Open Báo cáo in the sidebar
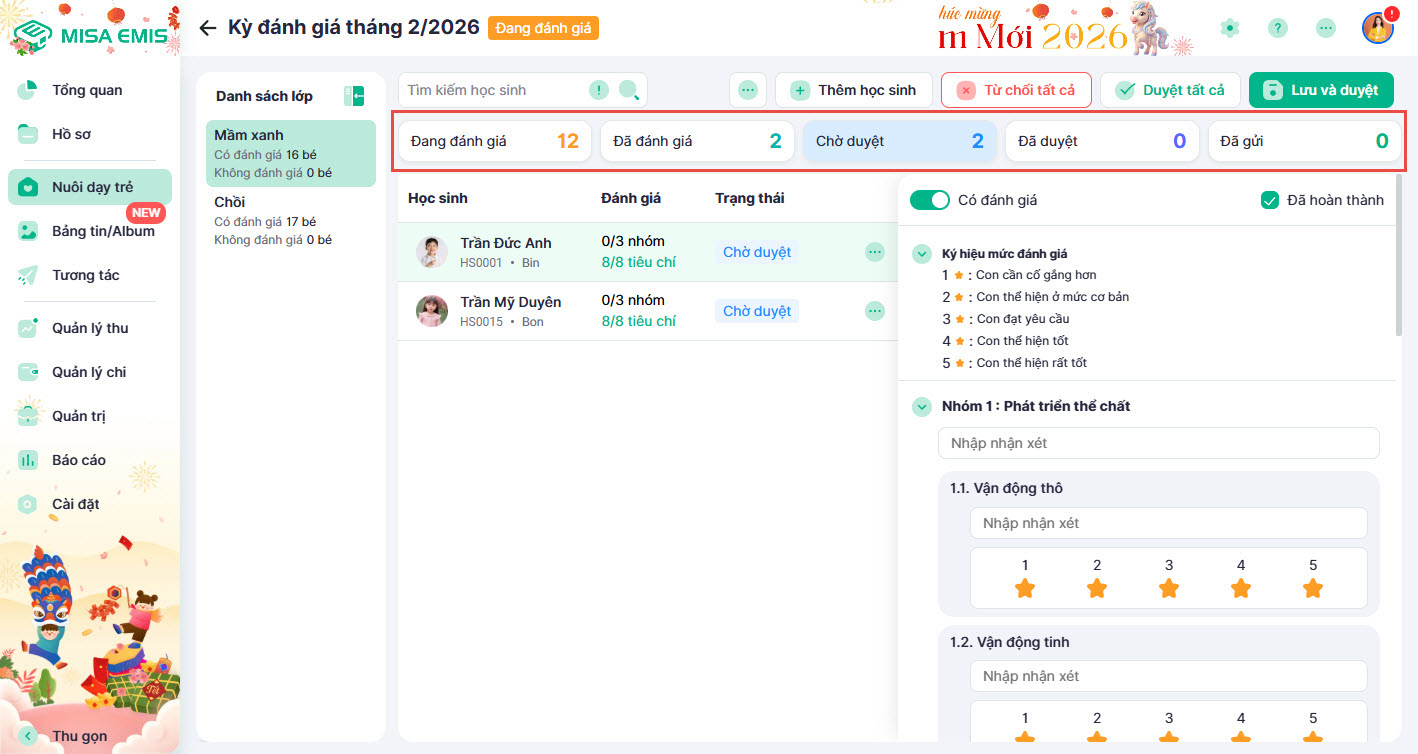 pyautogui.click(x=79, y=460)
